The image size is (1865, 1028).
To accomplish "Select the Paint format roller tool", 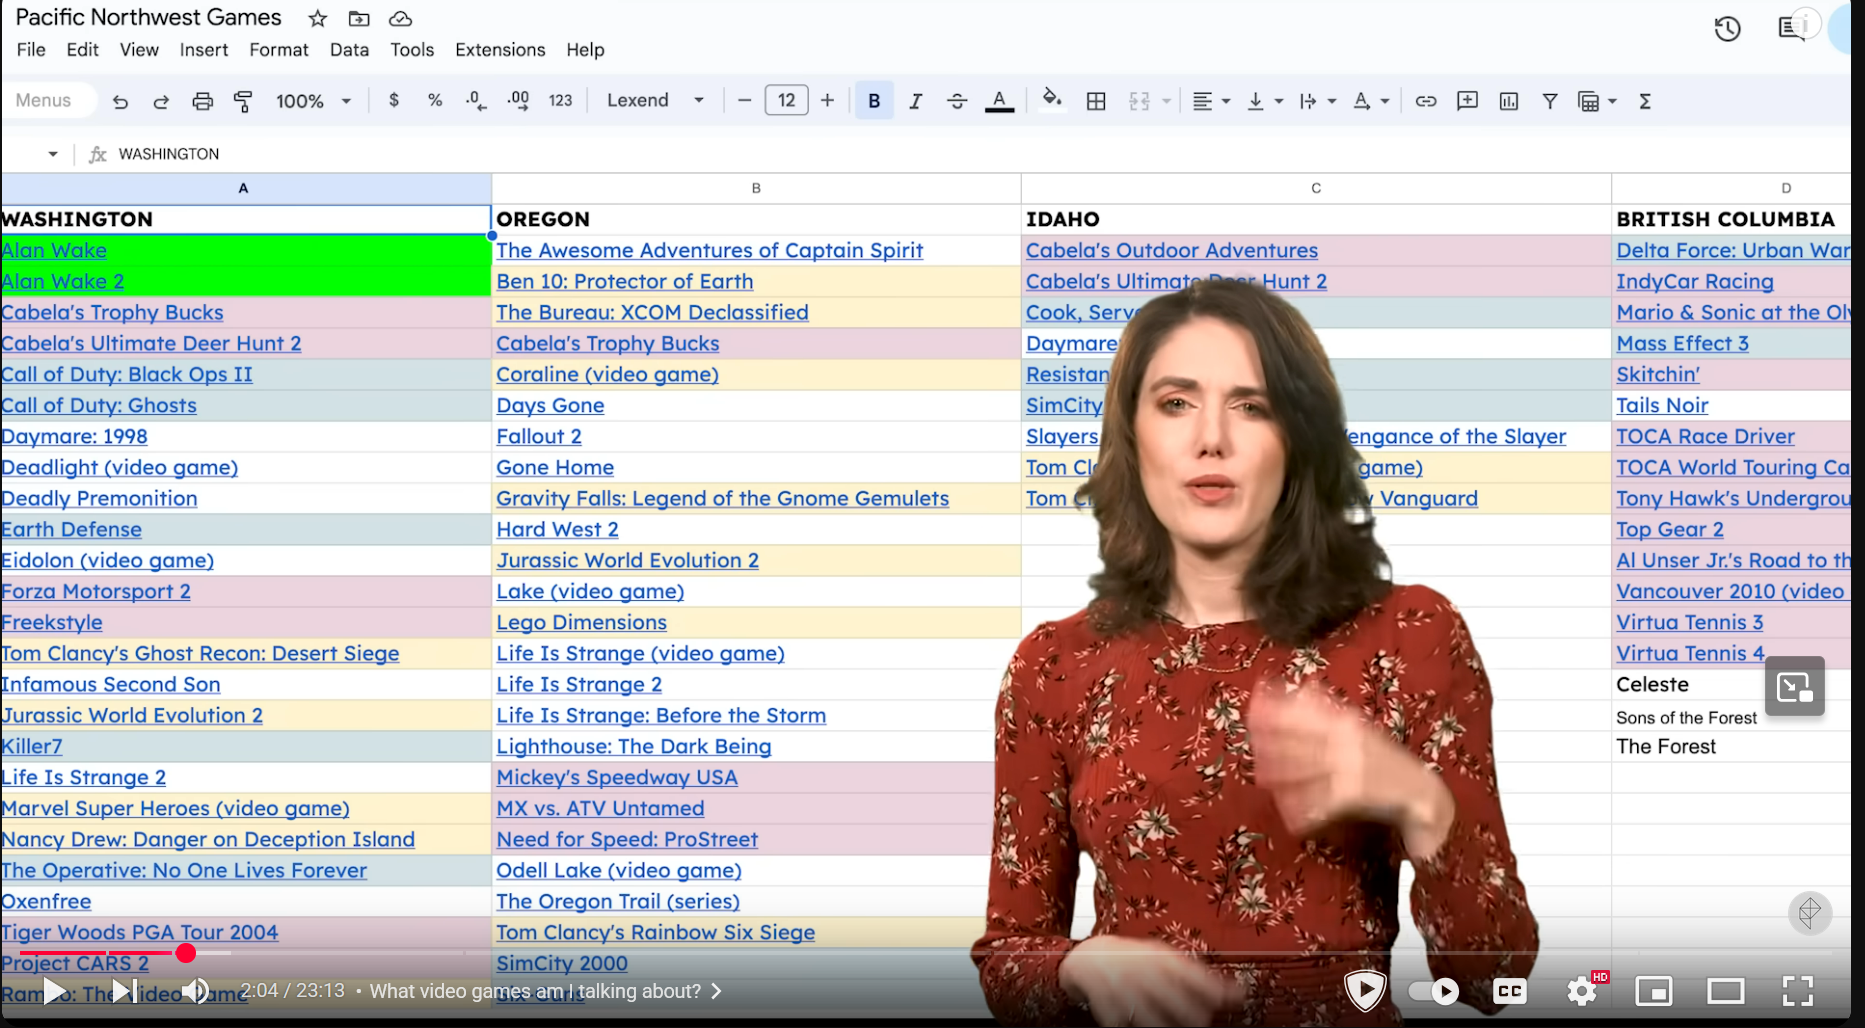I will pyautogui.click(x=243, y=101).
